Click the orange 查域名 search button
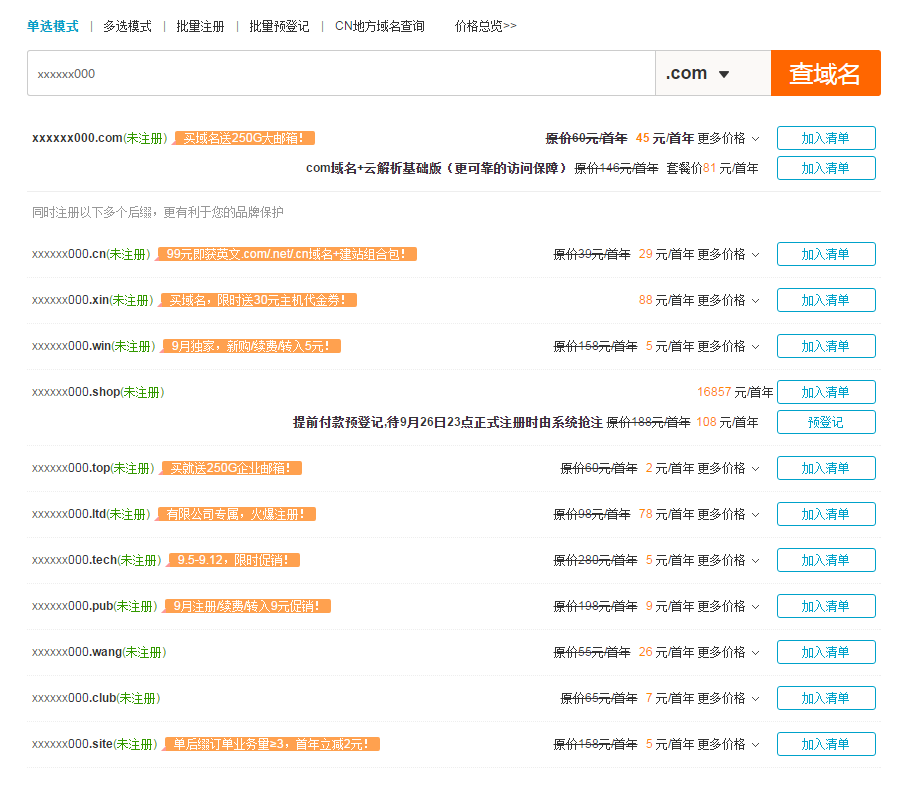904x785 pixels. pyautogui.click(x=825, y=74)
